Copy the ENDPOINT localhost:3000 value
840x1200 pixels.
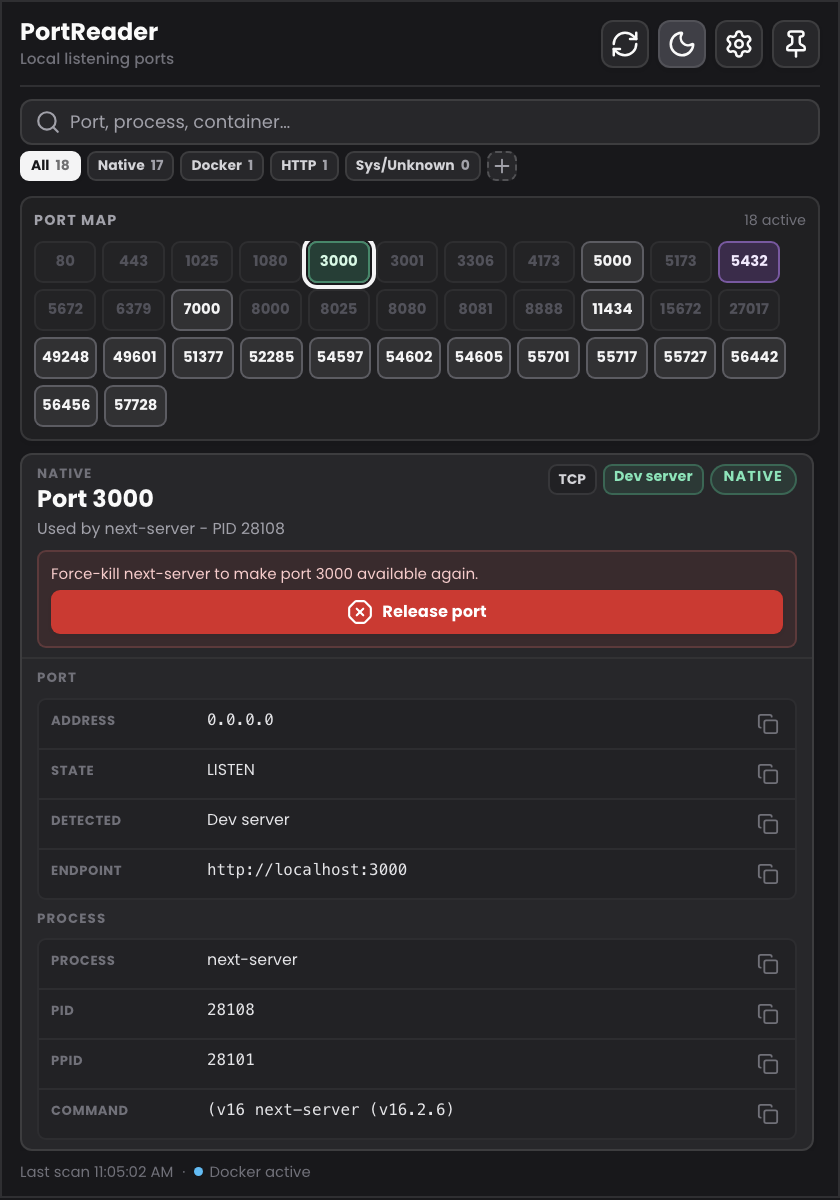(768, 874)
